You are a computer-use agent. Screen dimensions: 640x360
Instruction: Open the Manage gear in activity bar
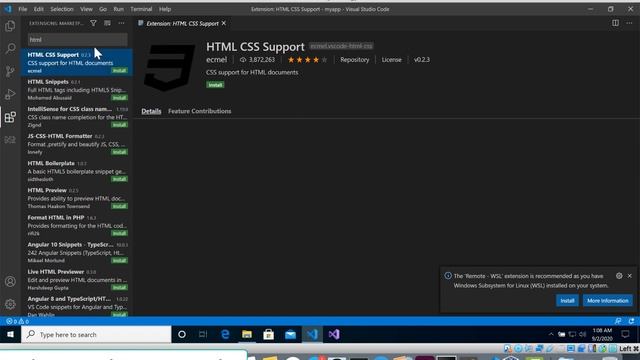tap(10, 304)
